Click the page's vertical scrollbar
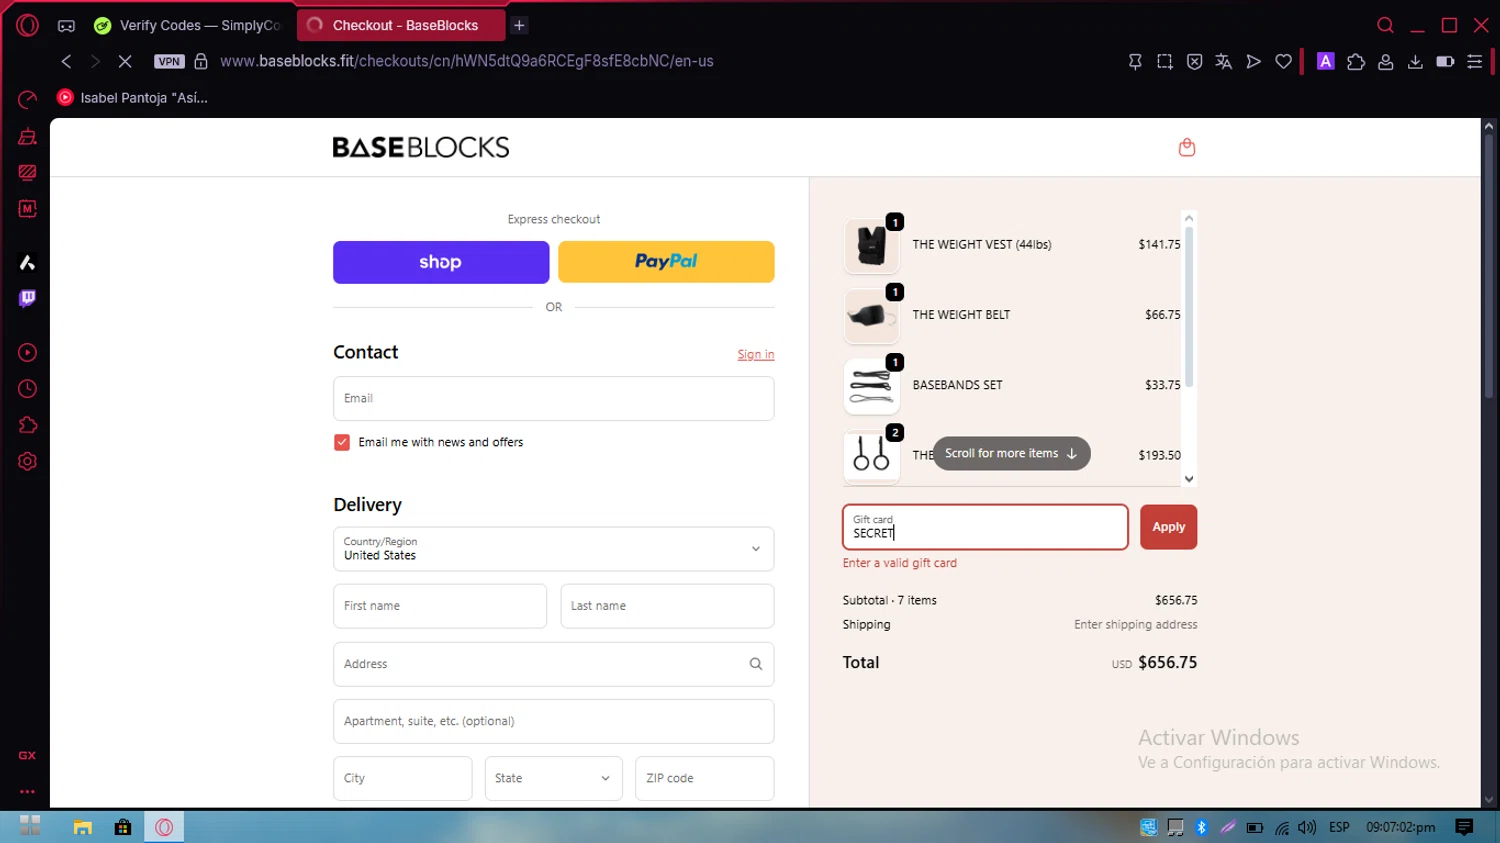The width and height of the screenshot is (1500, 843). point(1488,266)
